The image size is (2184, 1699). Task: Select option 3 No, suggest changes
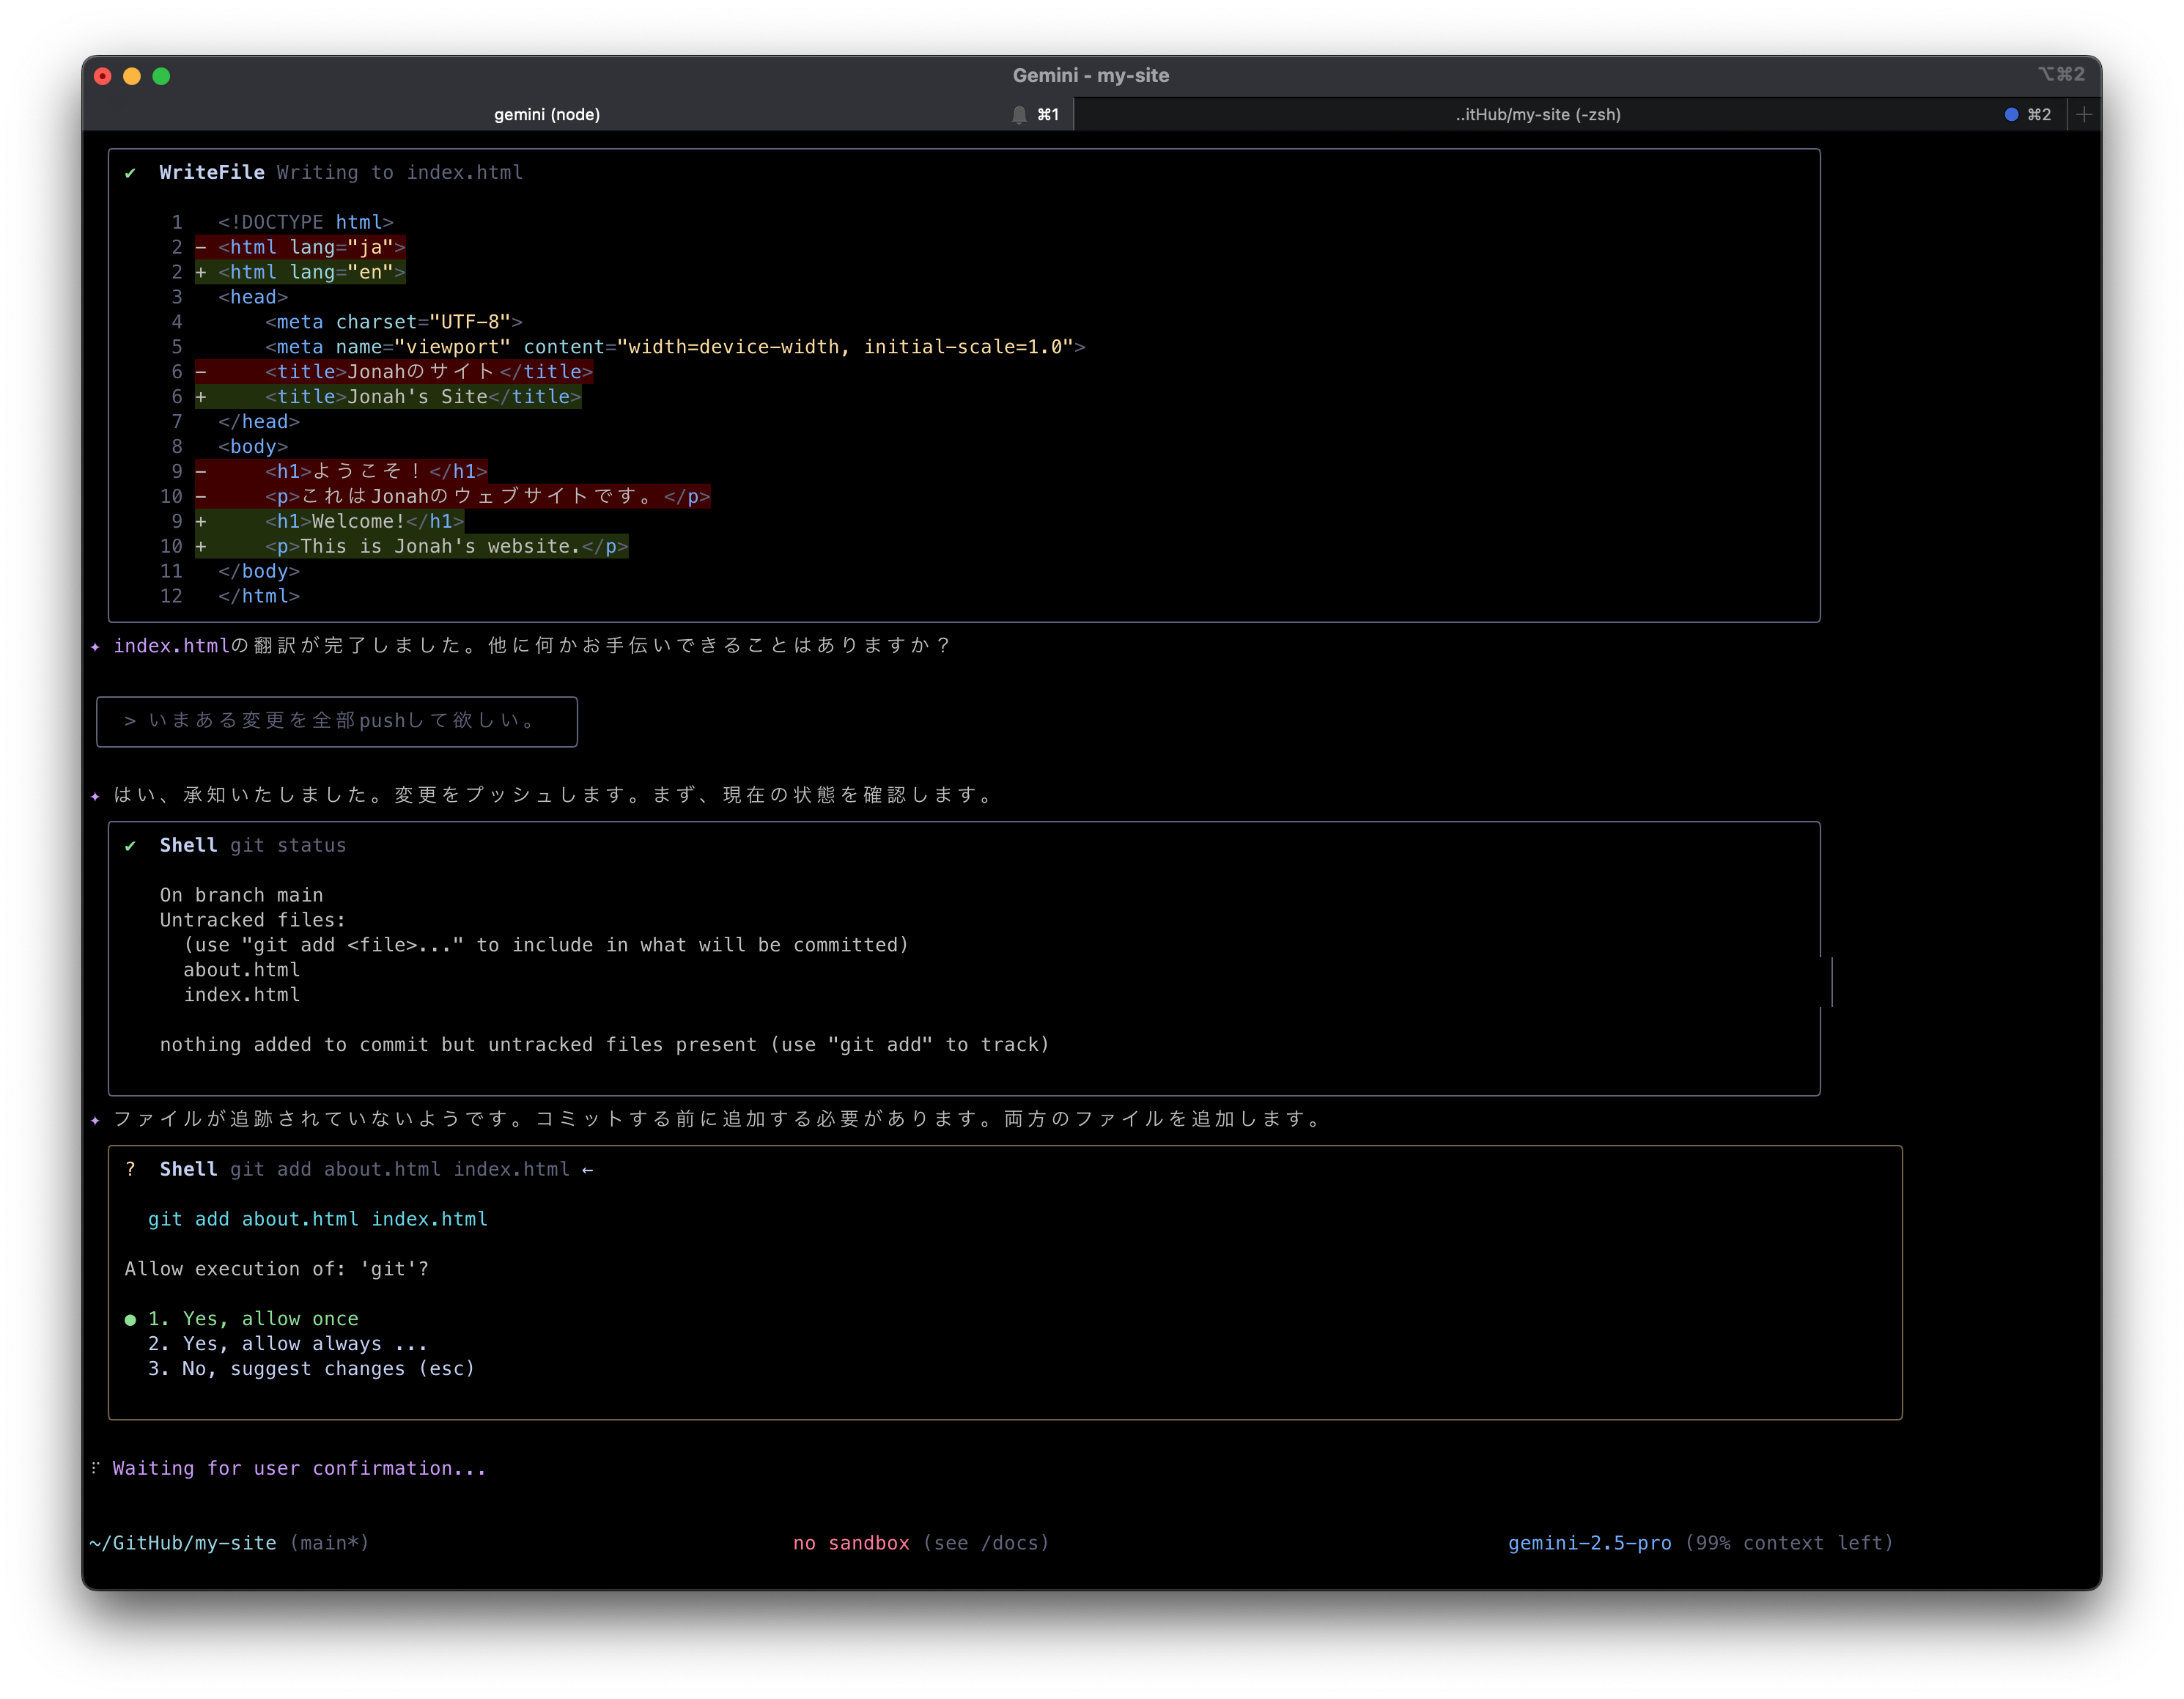[x=310, y=1369]
